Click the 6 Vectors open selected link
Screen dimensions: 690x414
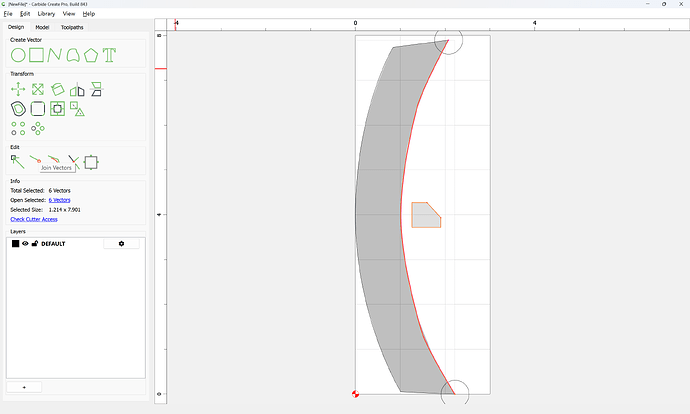click(59, 200)
